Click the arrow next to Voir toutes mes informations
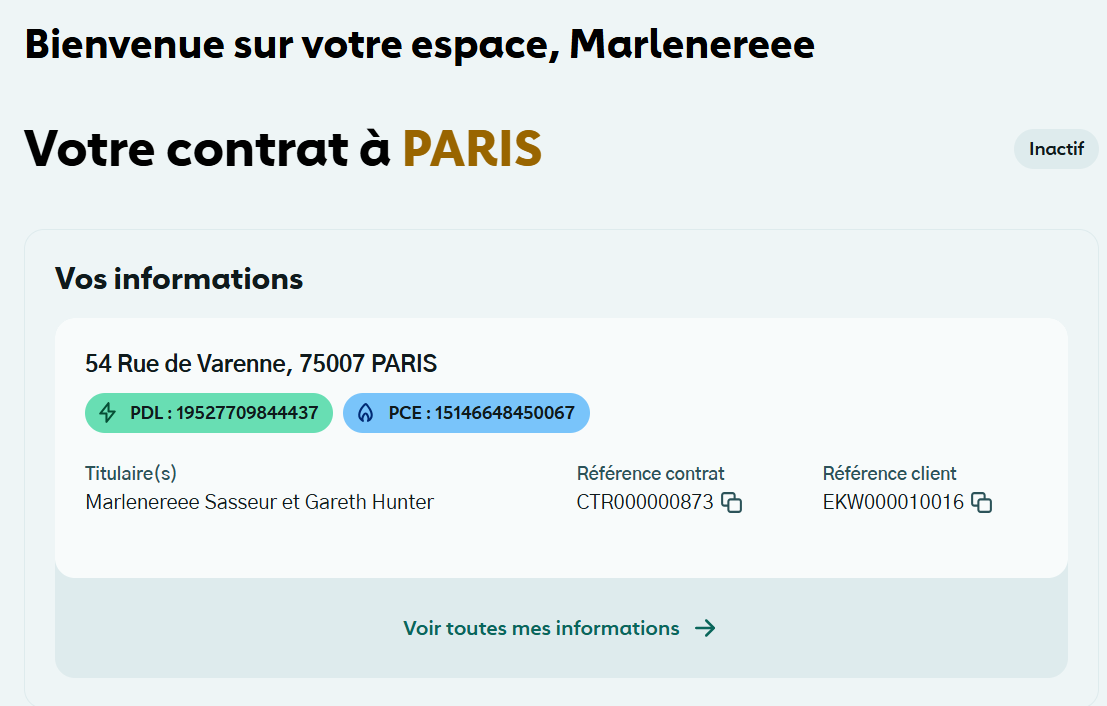1107x706 pixels. click(x=705, y=628)
